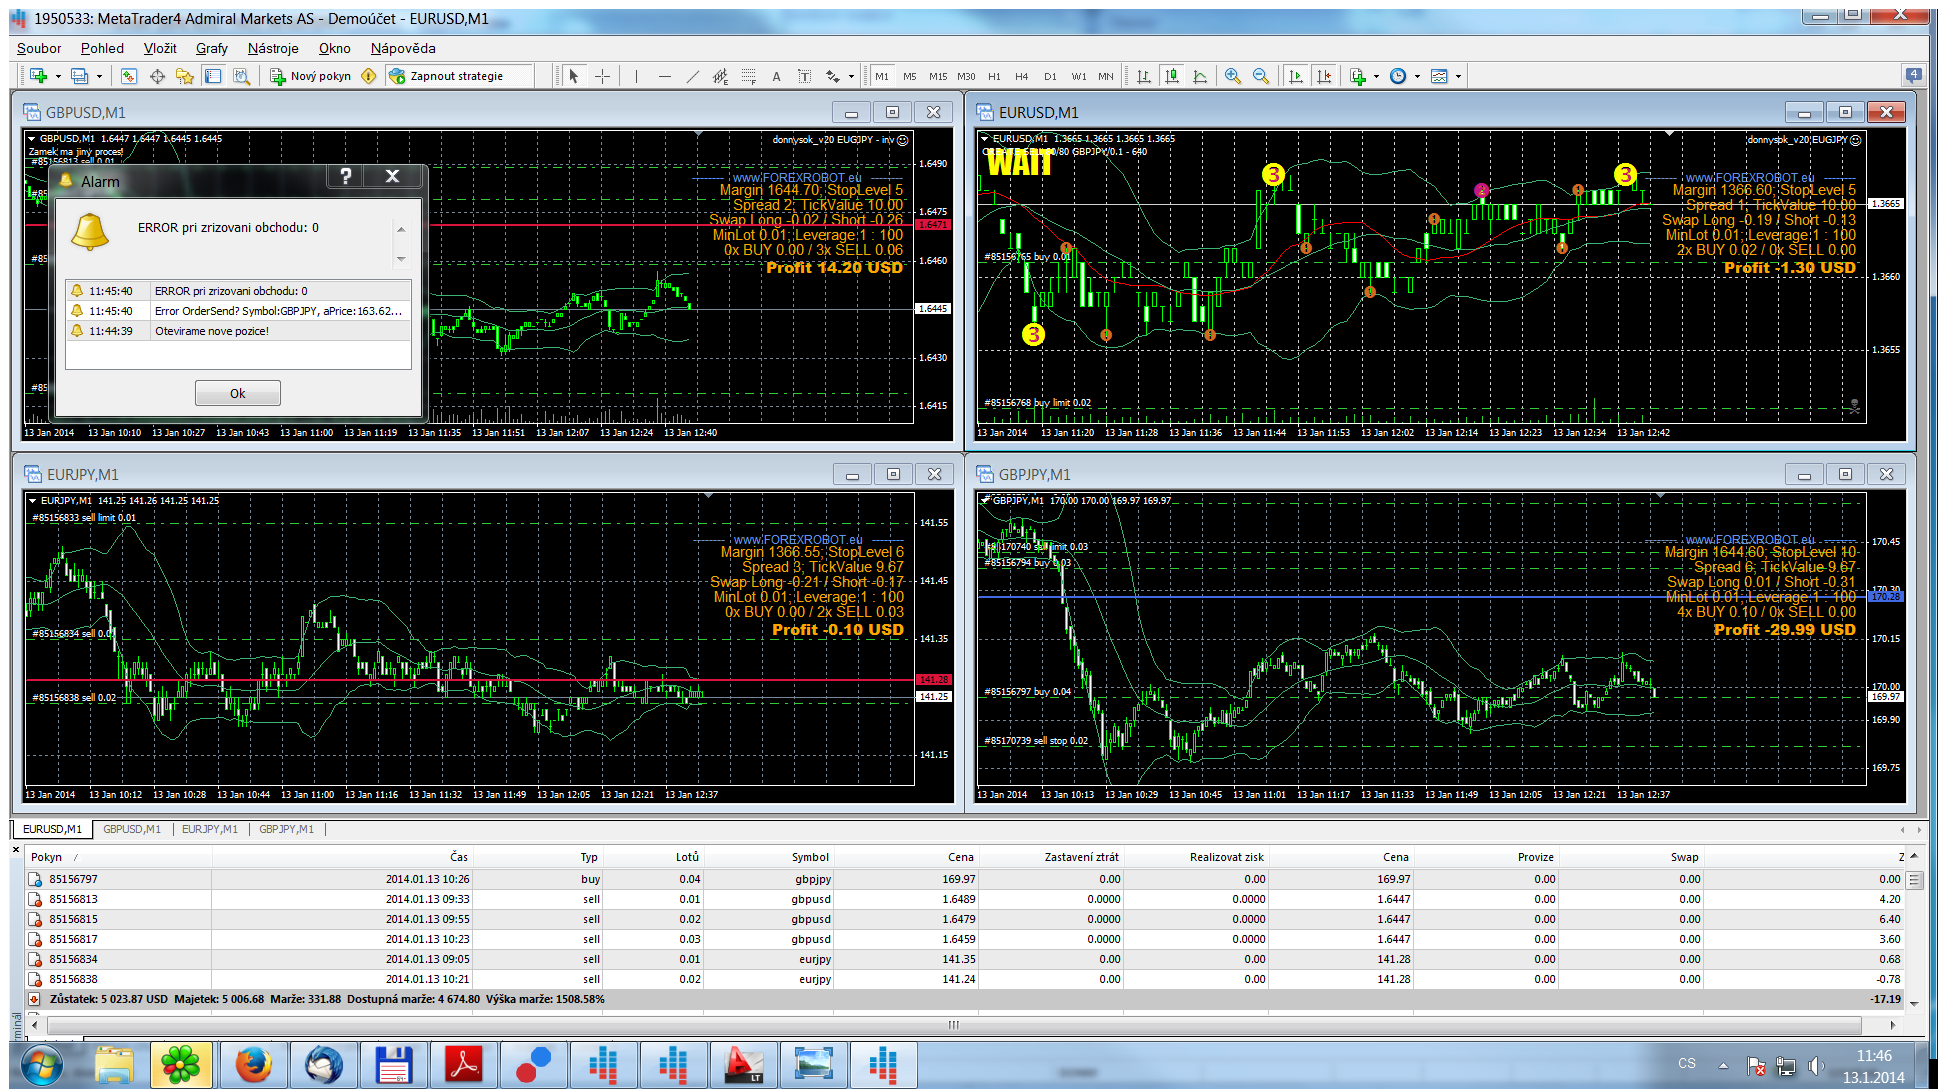Open the Profiles icon in toolbar

click(x=80, y=76)
